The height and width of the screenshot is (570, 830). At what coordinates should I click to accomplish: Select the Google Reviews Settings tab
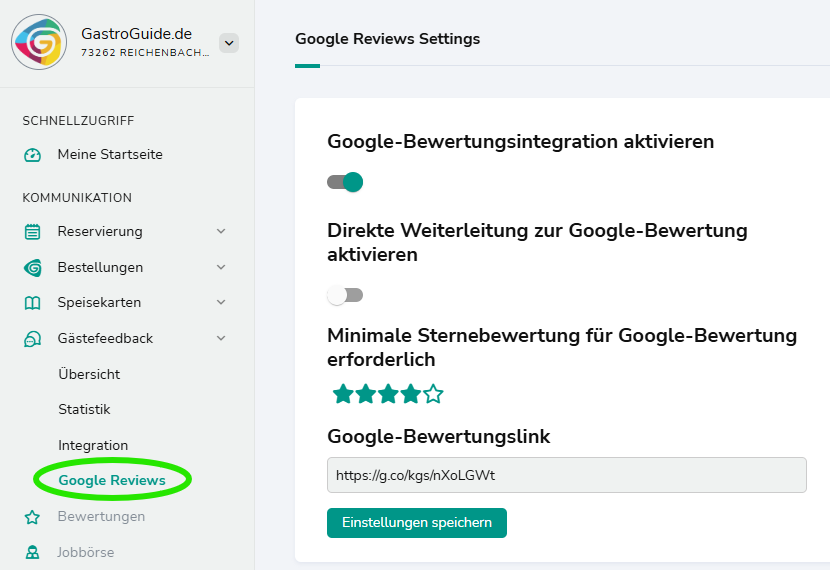[387, 39]
